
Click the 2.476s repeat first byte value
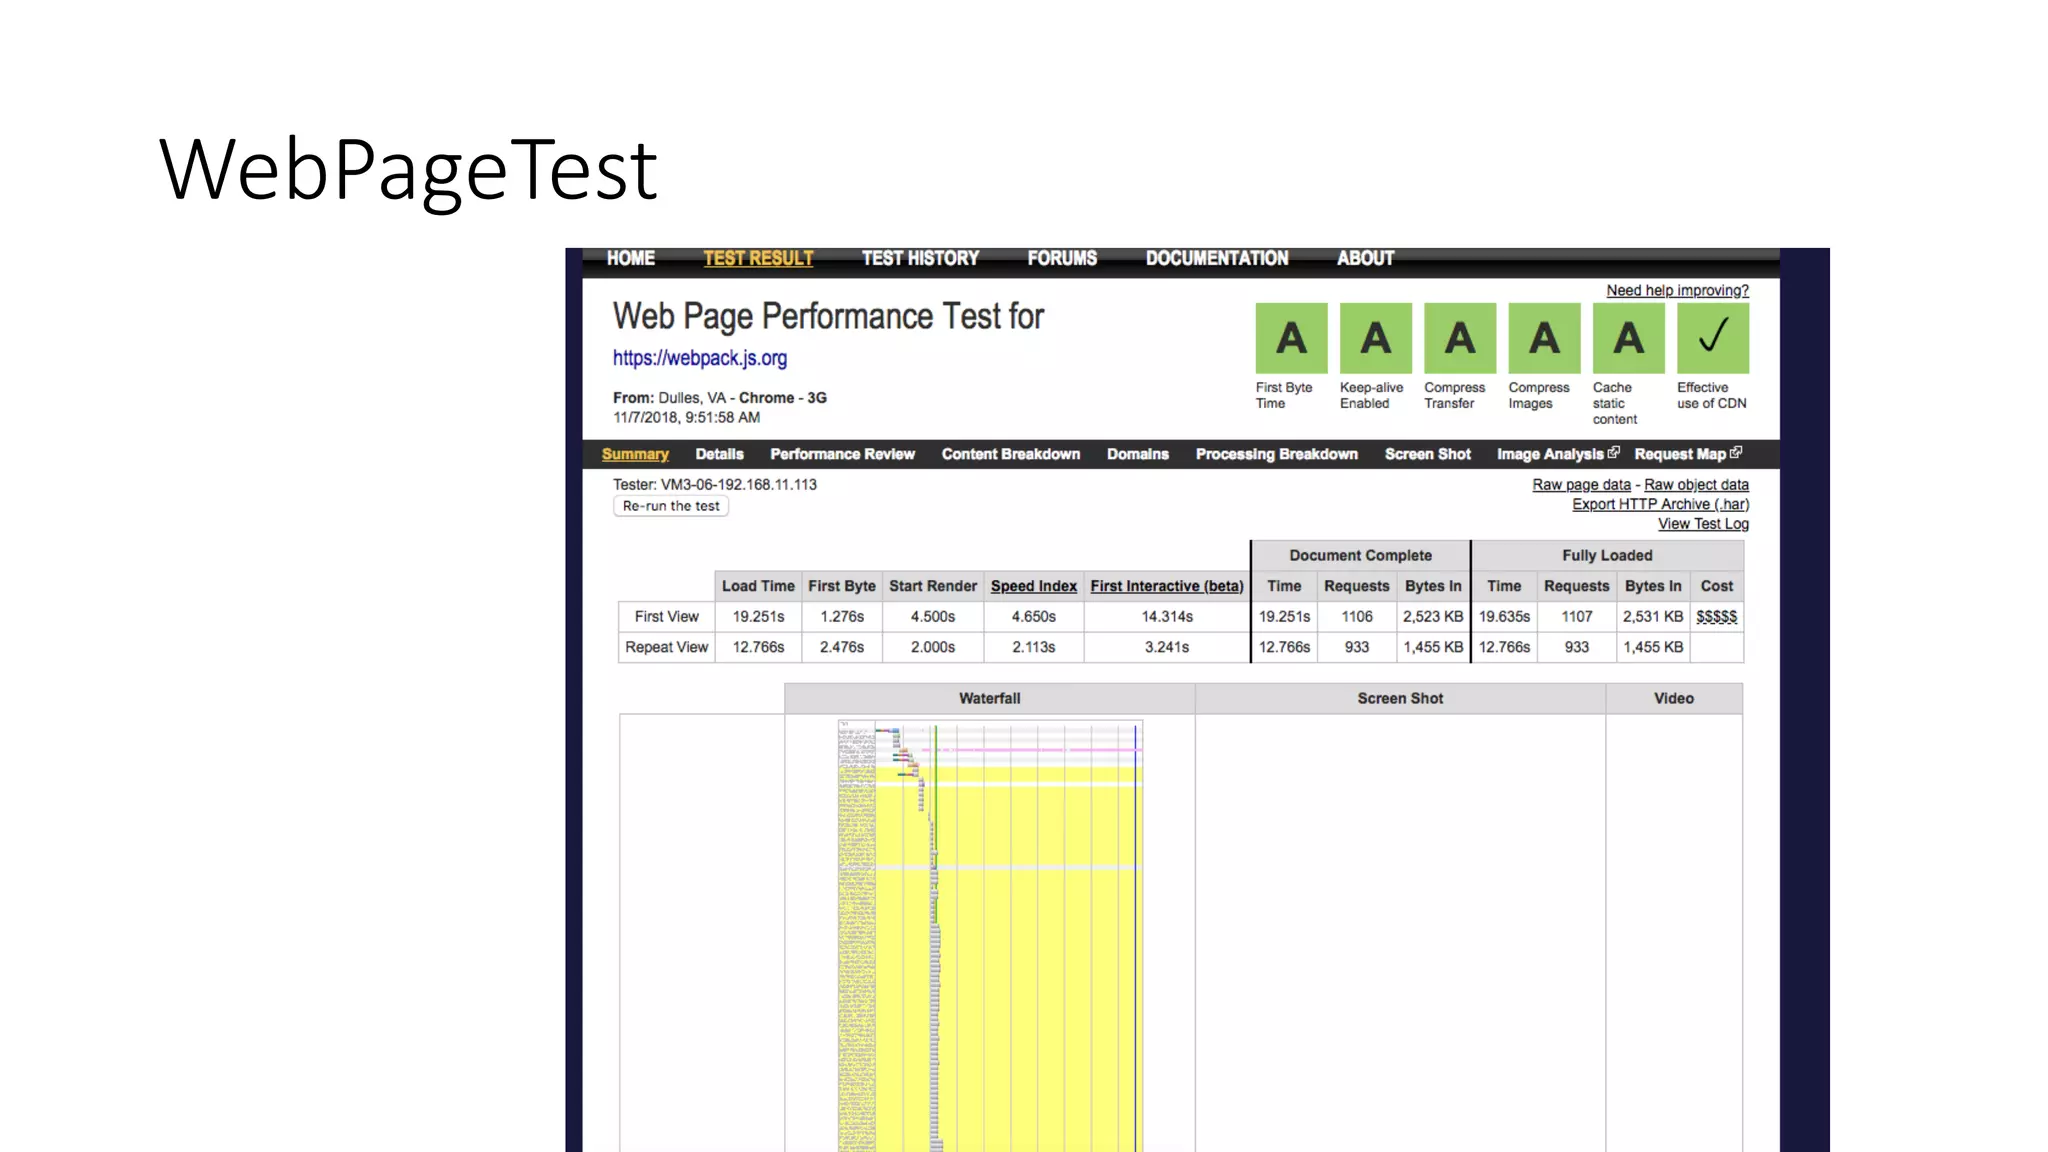point(842,647)
